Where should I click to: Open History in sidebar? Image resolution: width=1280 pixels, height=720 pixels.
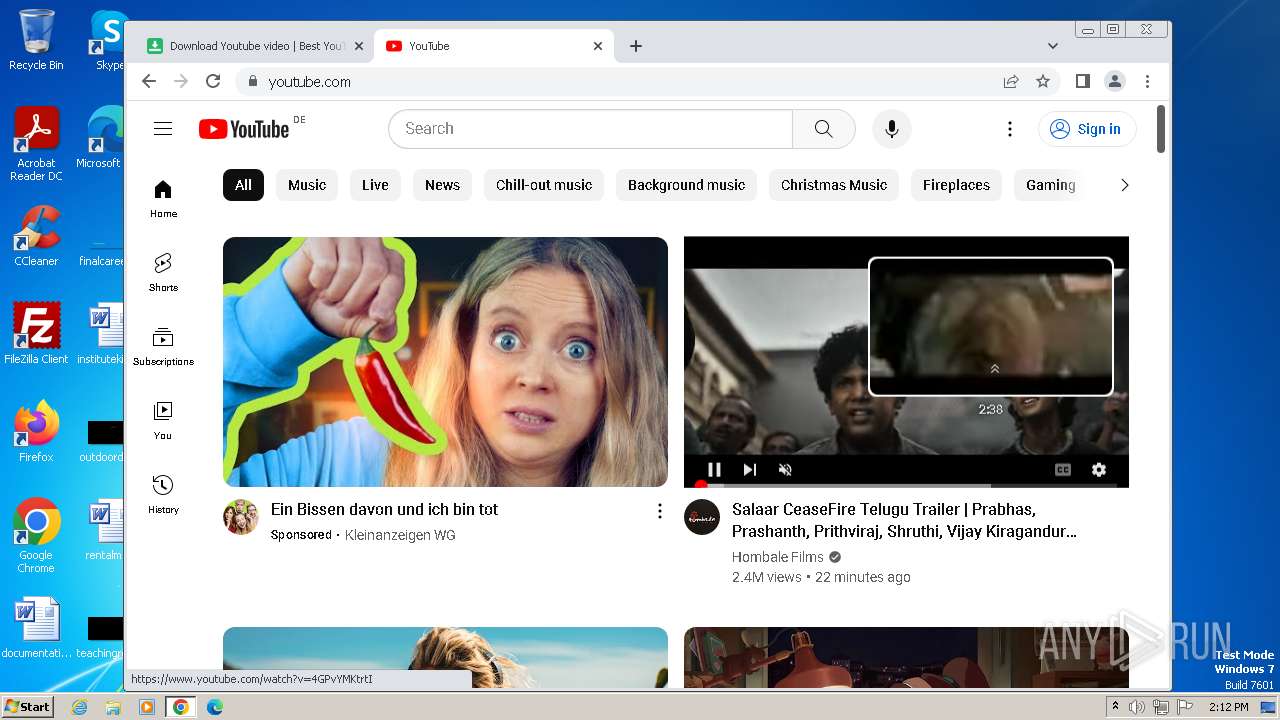[163, 494]
